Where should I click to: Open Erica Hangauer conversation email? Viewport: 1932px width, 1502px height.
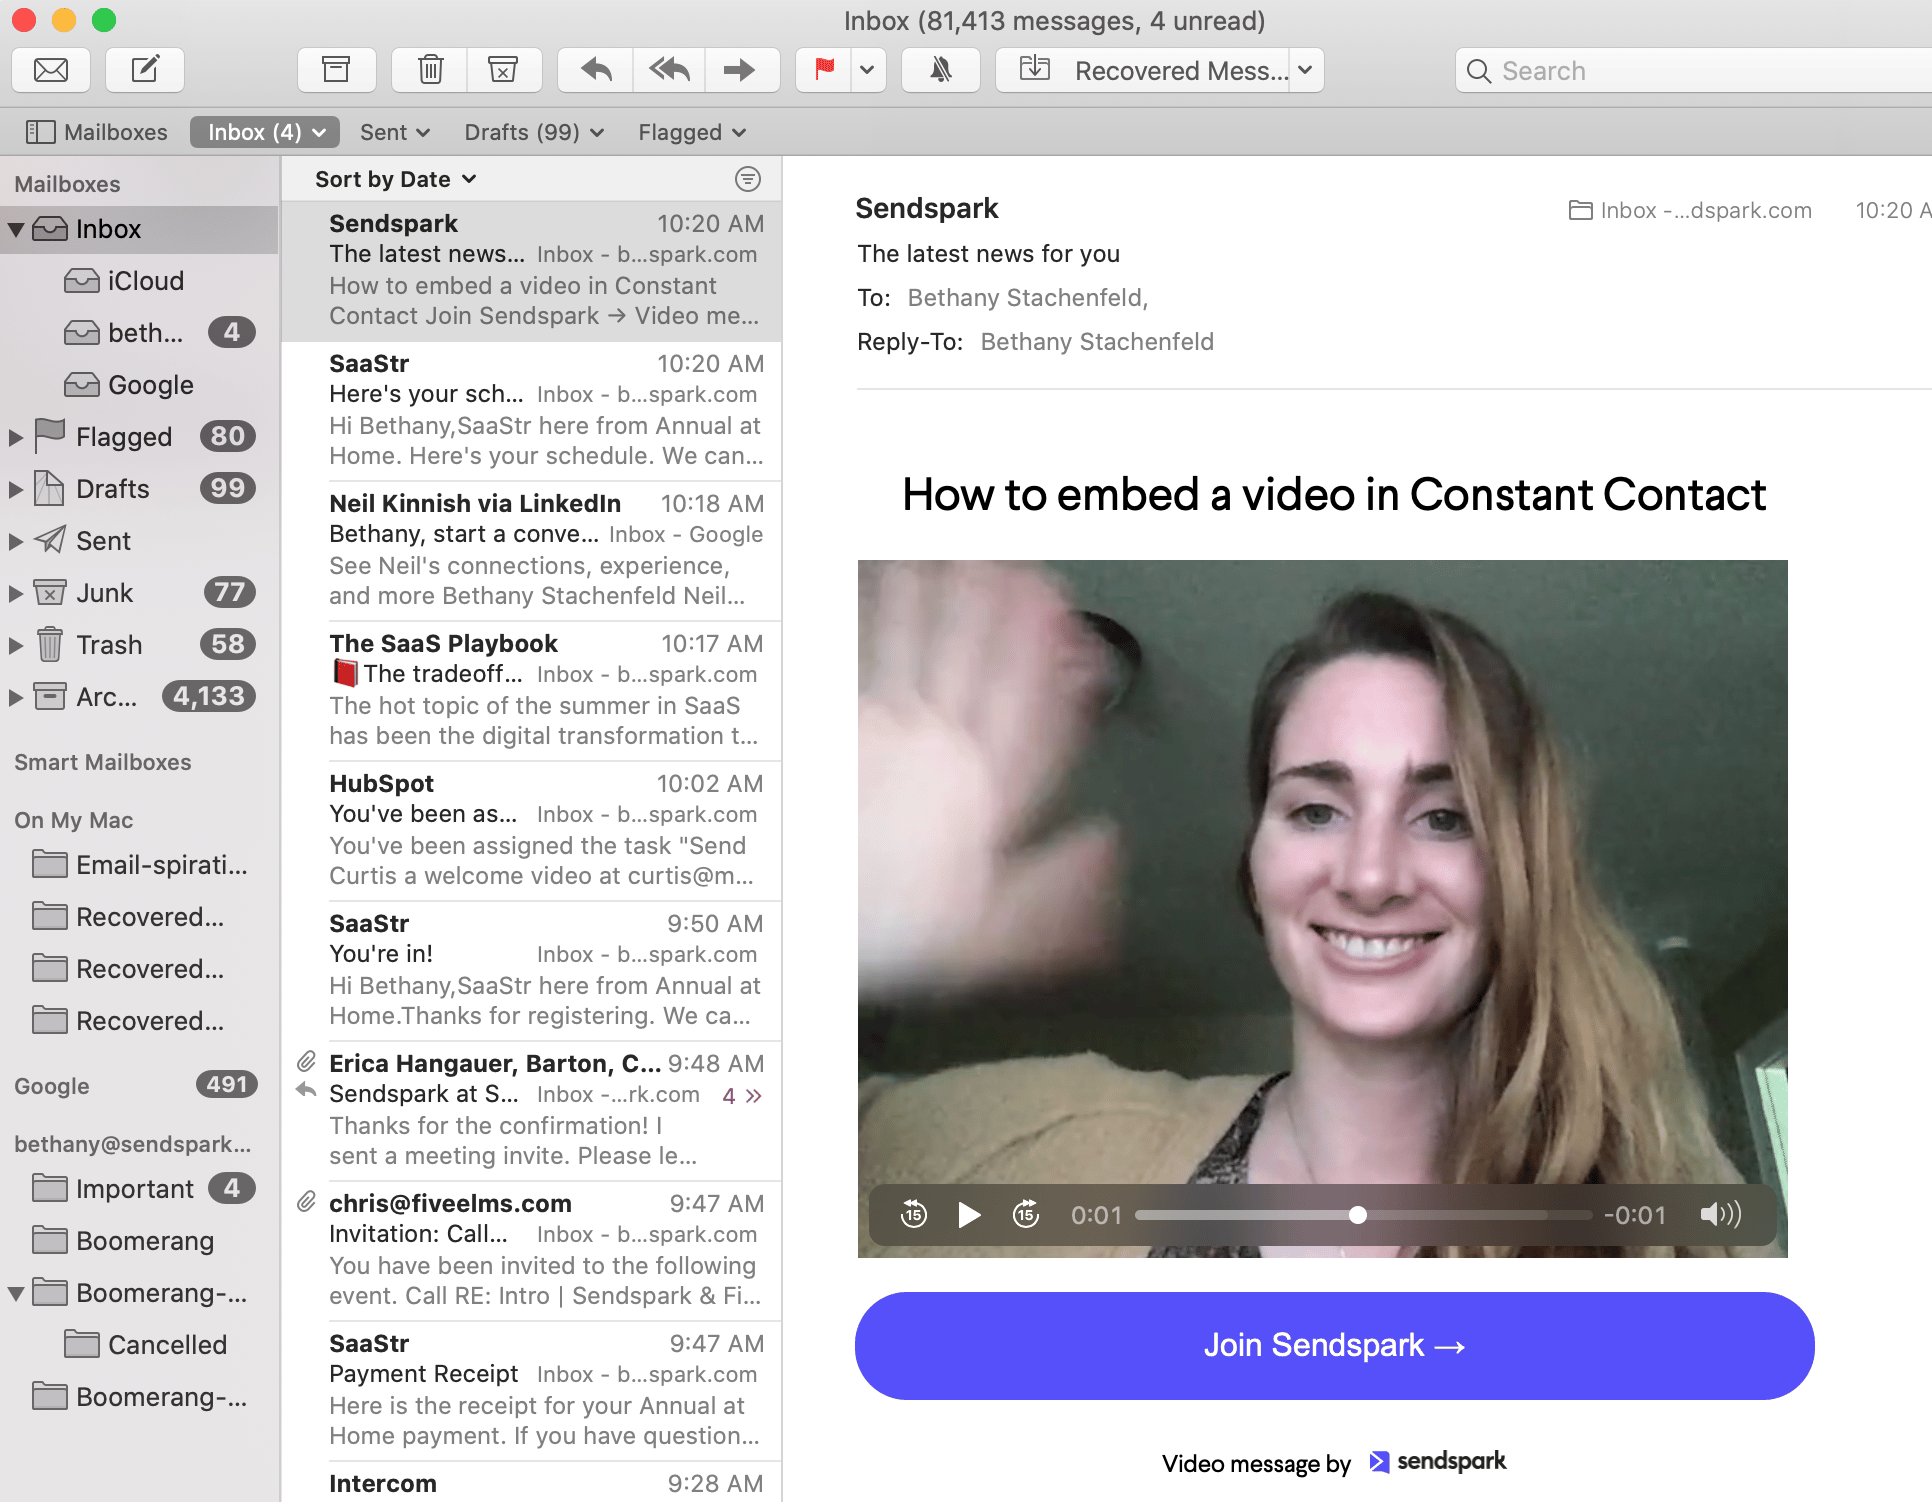[532, 1111]
